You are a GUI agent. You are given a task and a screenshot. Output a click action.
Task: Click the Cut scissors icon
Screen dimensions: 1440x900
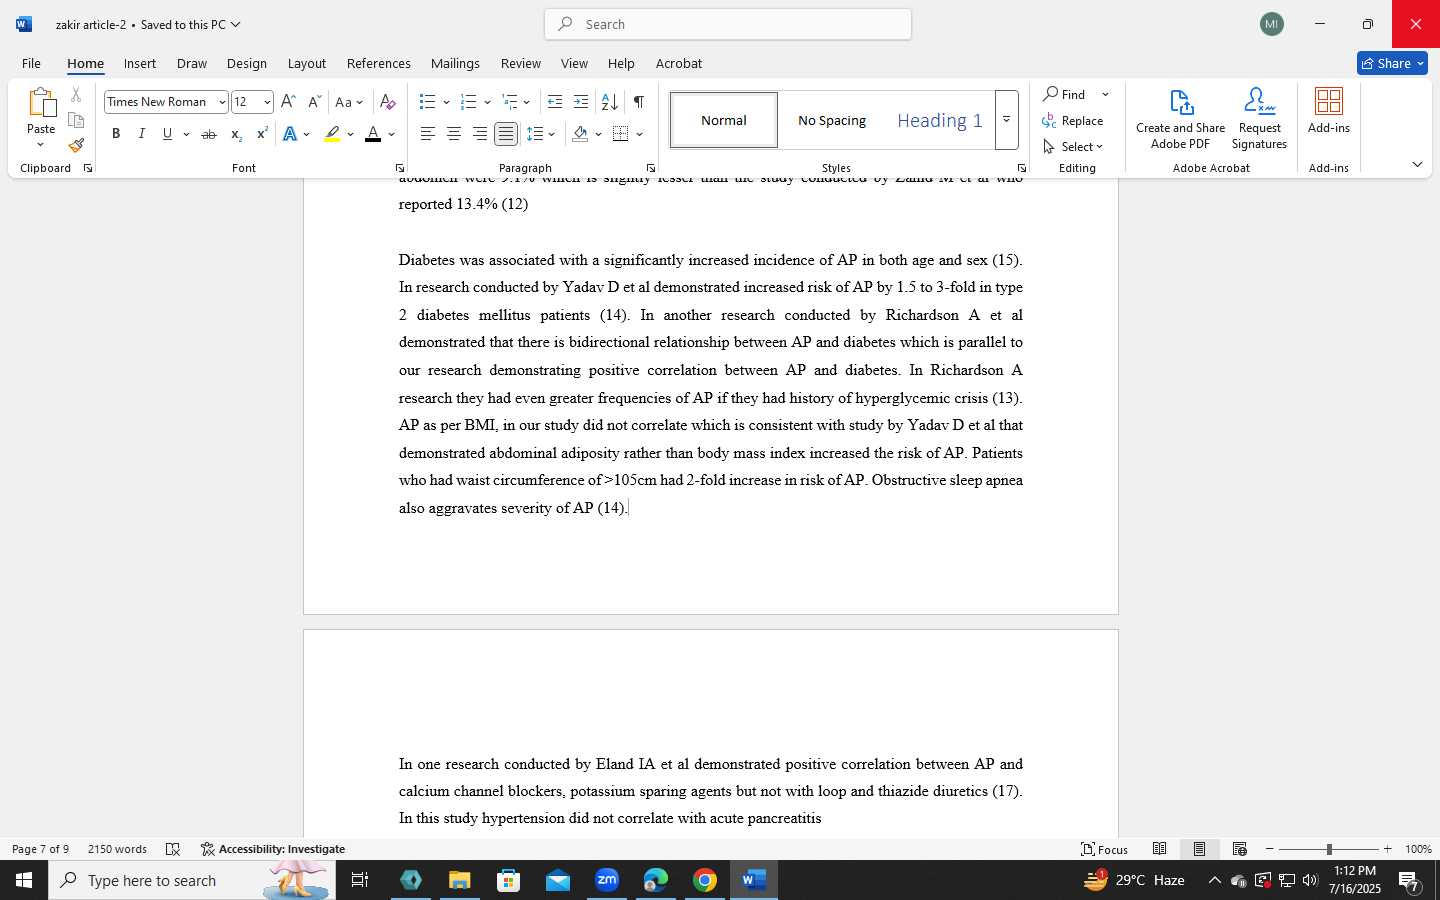(76, 95)
